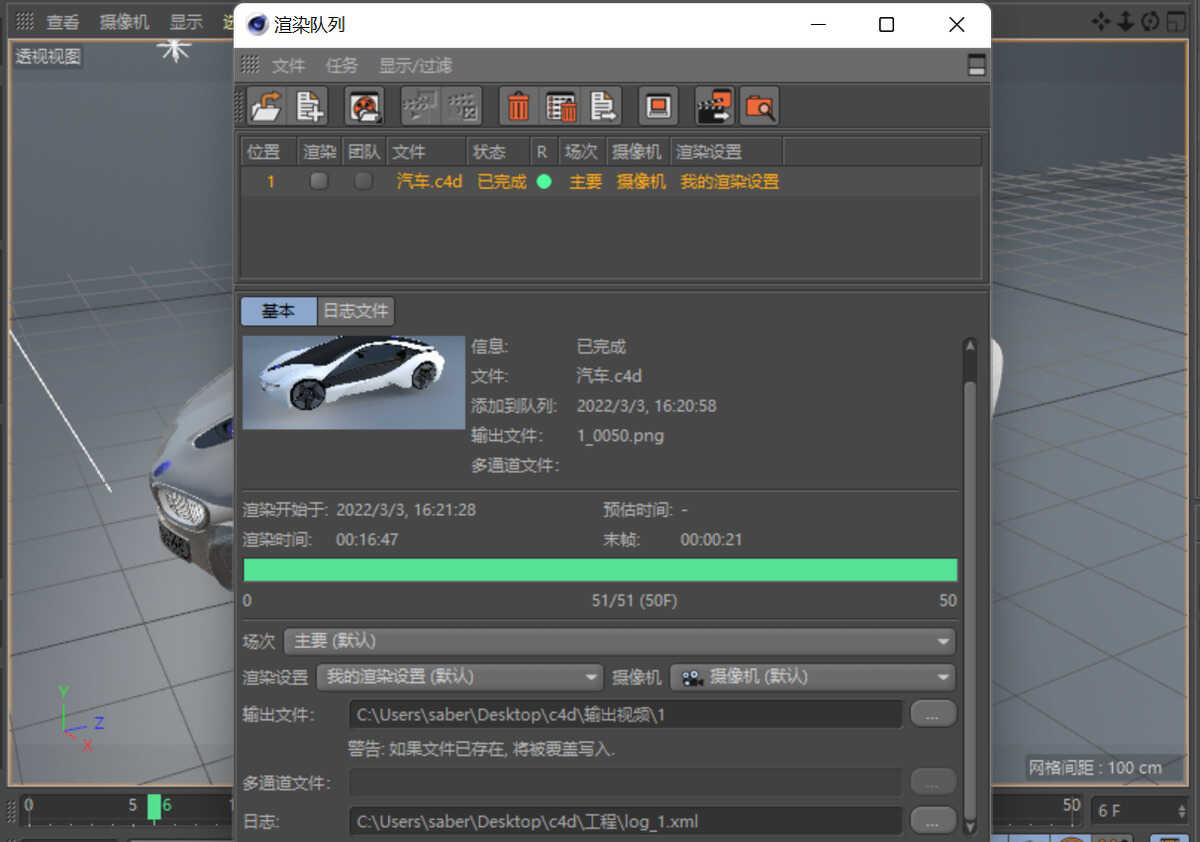Click the browse button next to 日志 path
The image size is (1200, 842).
[x=932, y=821]
